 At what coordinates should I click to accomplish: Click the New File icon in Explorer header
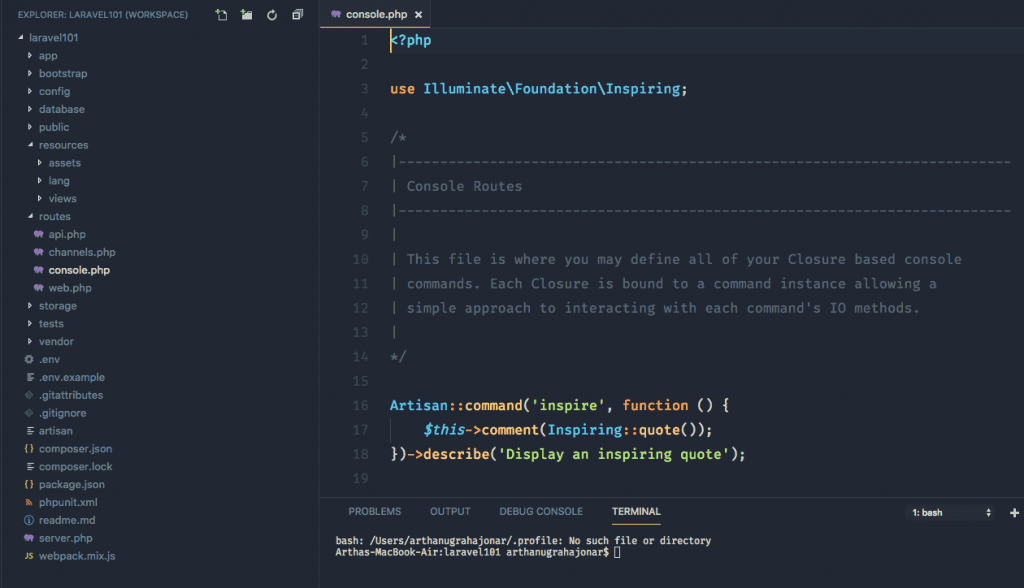[221, 15]
